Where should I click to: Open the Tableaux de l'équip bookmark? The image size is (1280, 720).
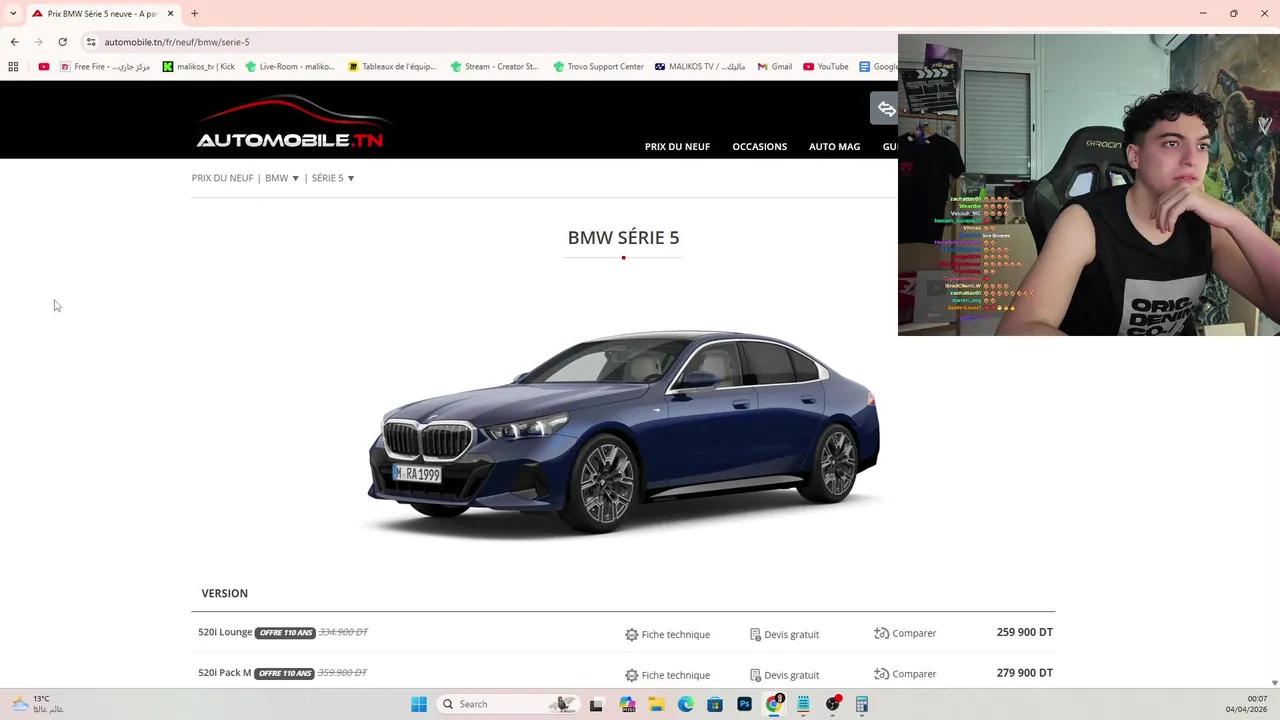(392, 67)
